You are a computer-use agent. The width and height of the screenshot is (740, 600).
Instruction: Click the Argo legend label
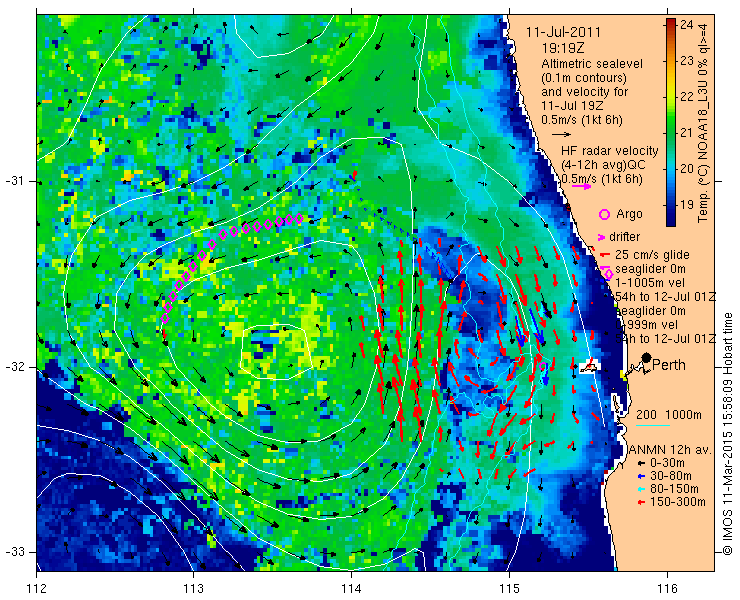pyautogui.click(x=629, y=214)
